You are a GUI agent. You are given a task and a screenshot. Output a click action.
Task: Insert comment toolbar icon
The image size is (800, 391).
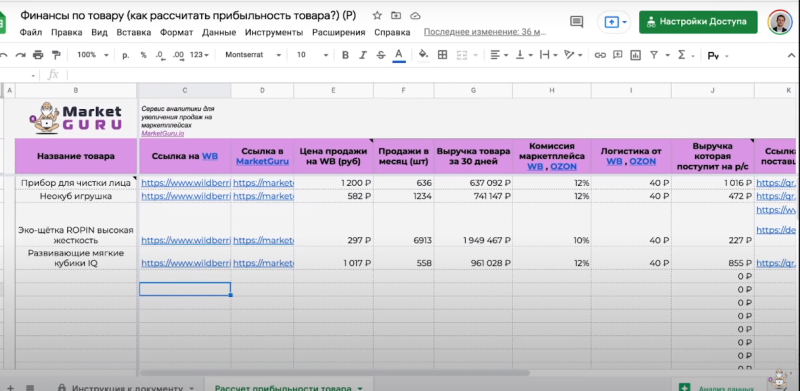(x=618, y=55)
